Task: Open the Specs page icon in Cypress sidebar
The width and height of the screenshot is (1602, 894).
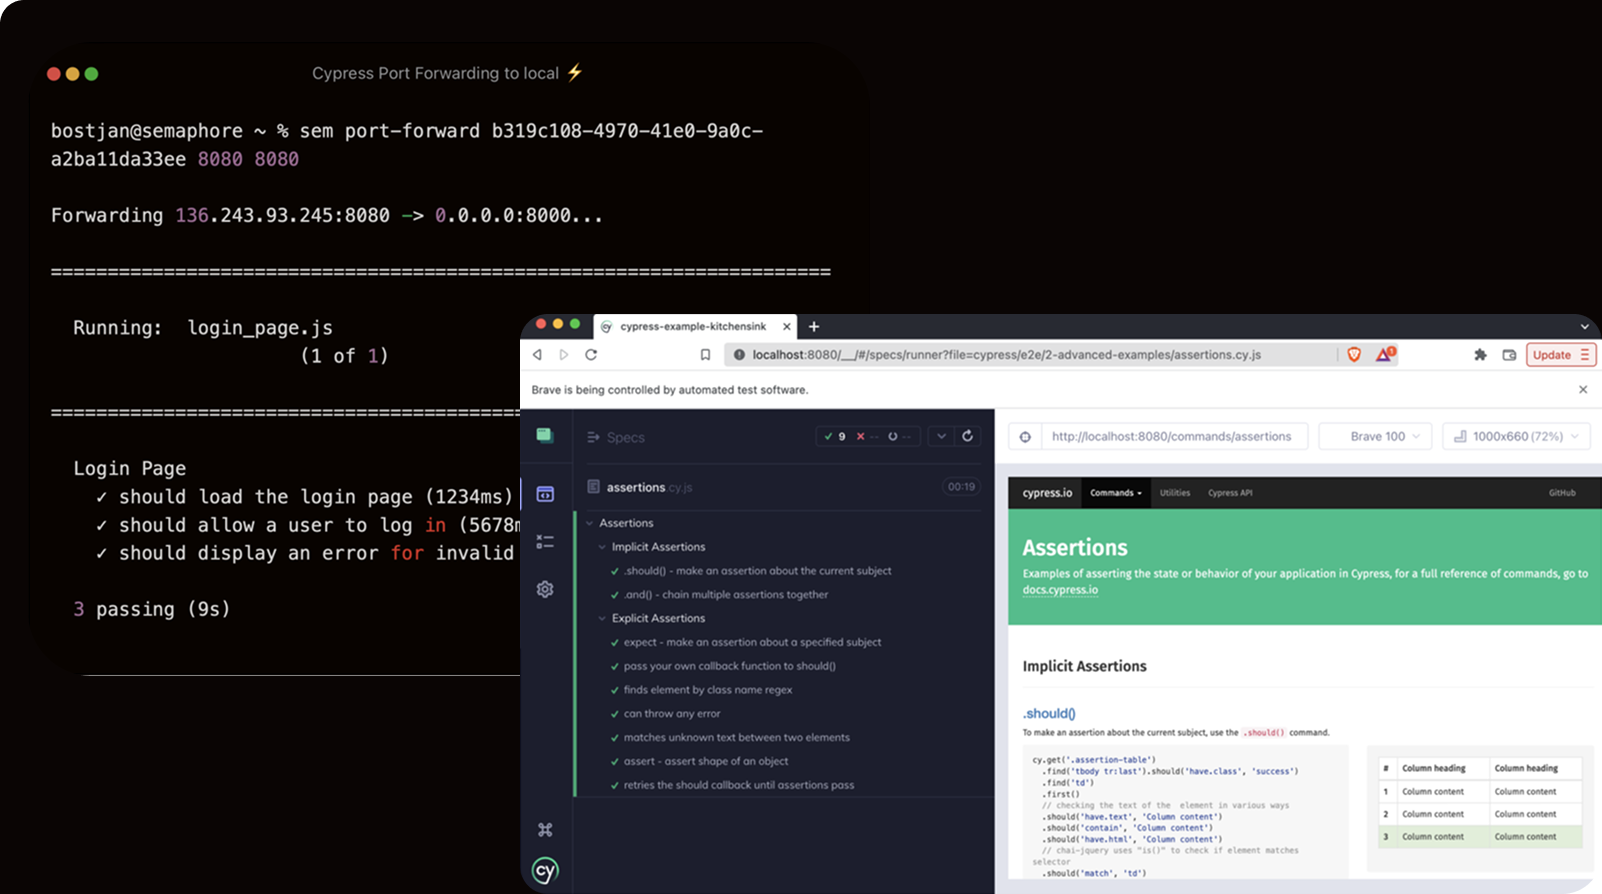Action: point(545,494)
